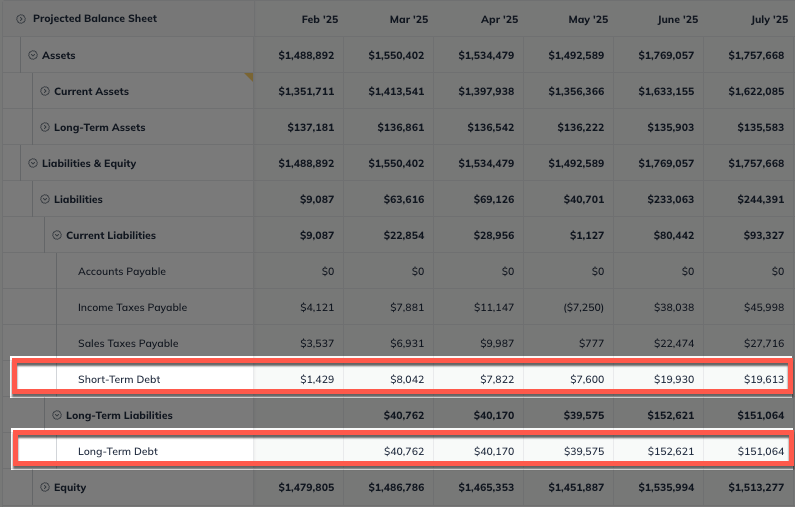Select Long-Term Debt row value $40,762
Image resolution: width=795 pixels, height=507 pixels.
(x=404, y=451)
